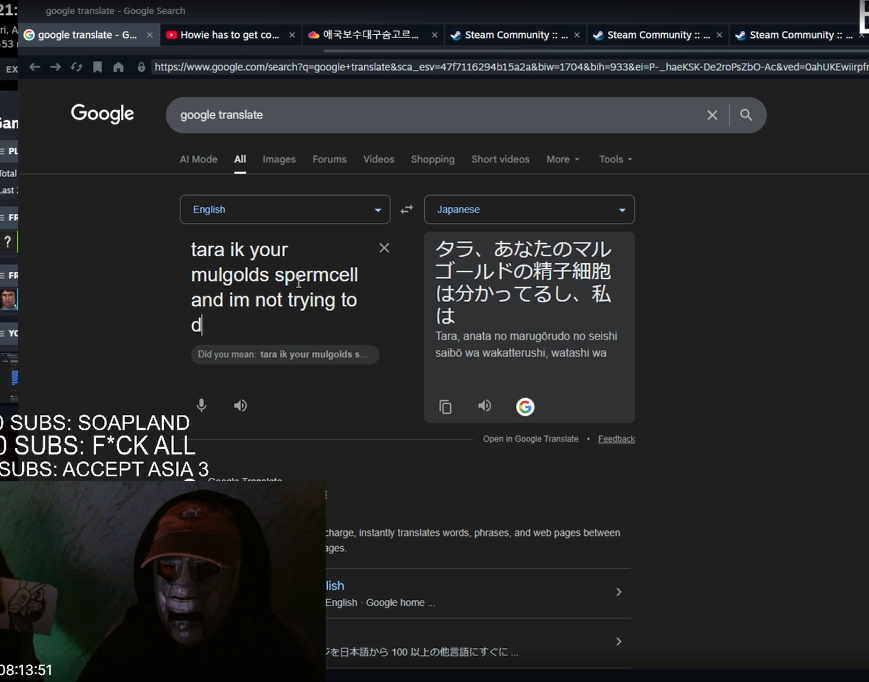869x682 pixels.
Task: Click the browser address bar URL
Action: (510, 67)
